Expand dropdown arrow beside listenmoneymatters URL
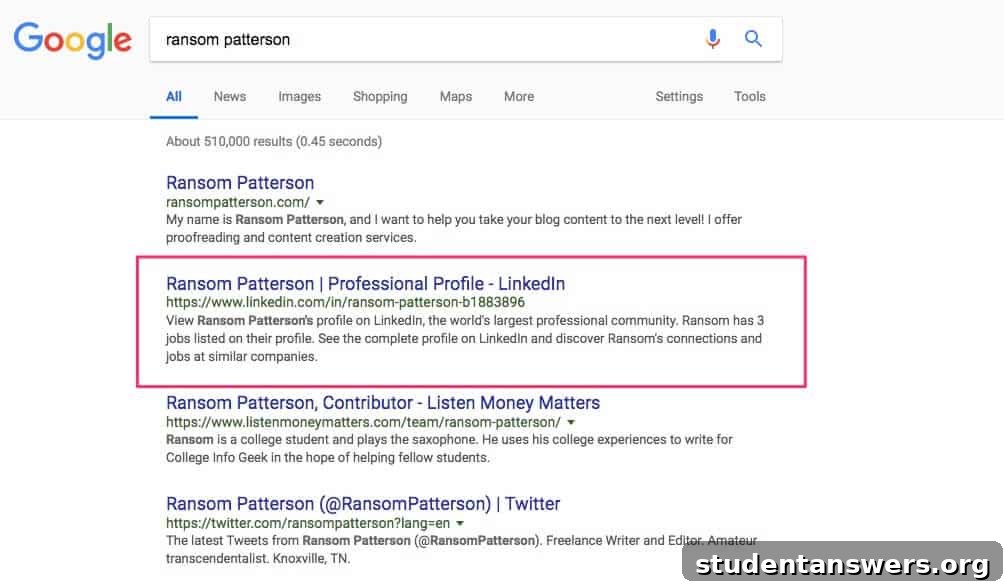Viewport: 1004px width, 588px height. coord(571,422)
